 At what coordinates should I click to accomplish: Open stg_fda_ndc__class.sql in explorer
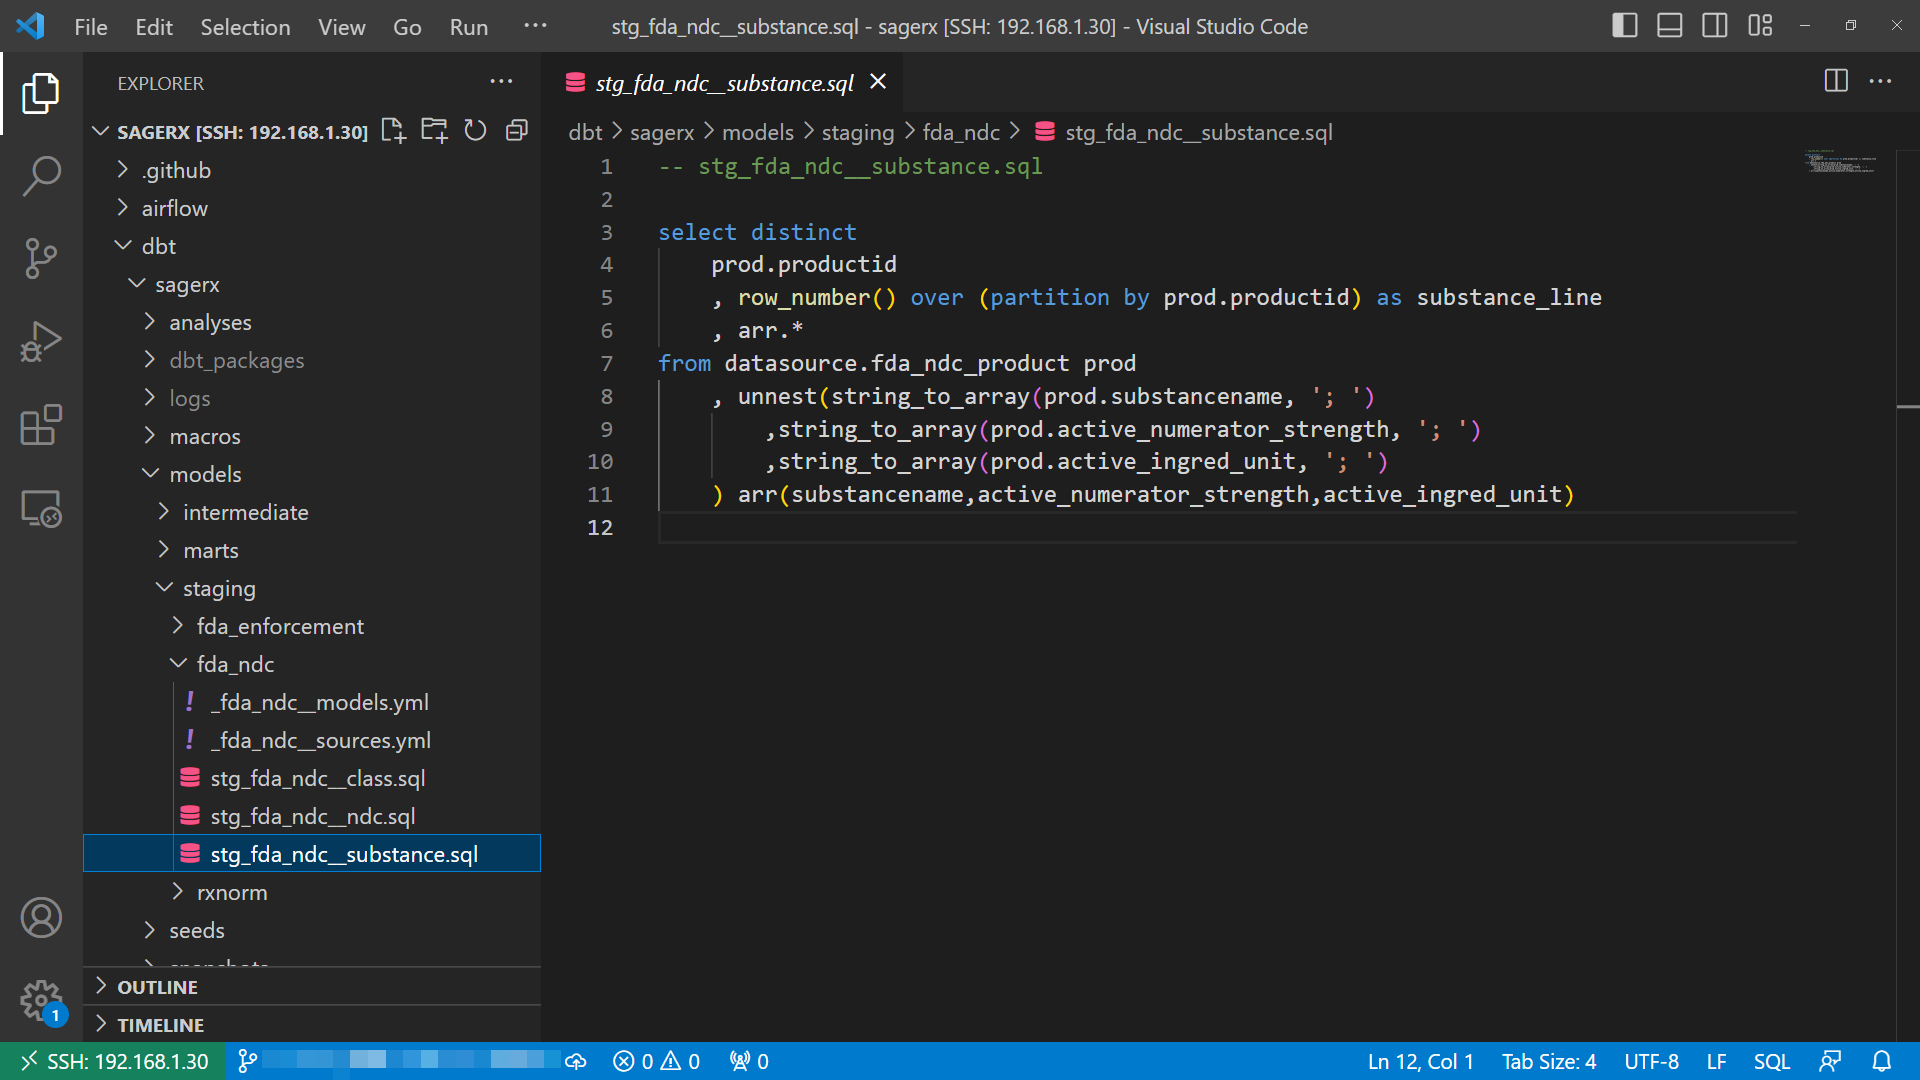[x=317, y=778]
